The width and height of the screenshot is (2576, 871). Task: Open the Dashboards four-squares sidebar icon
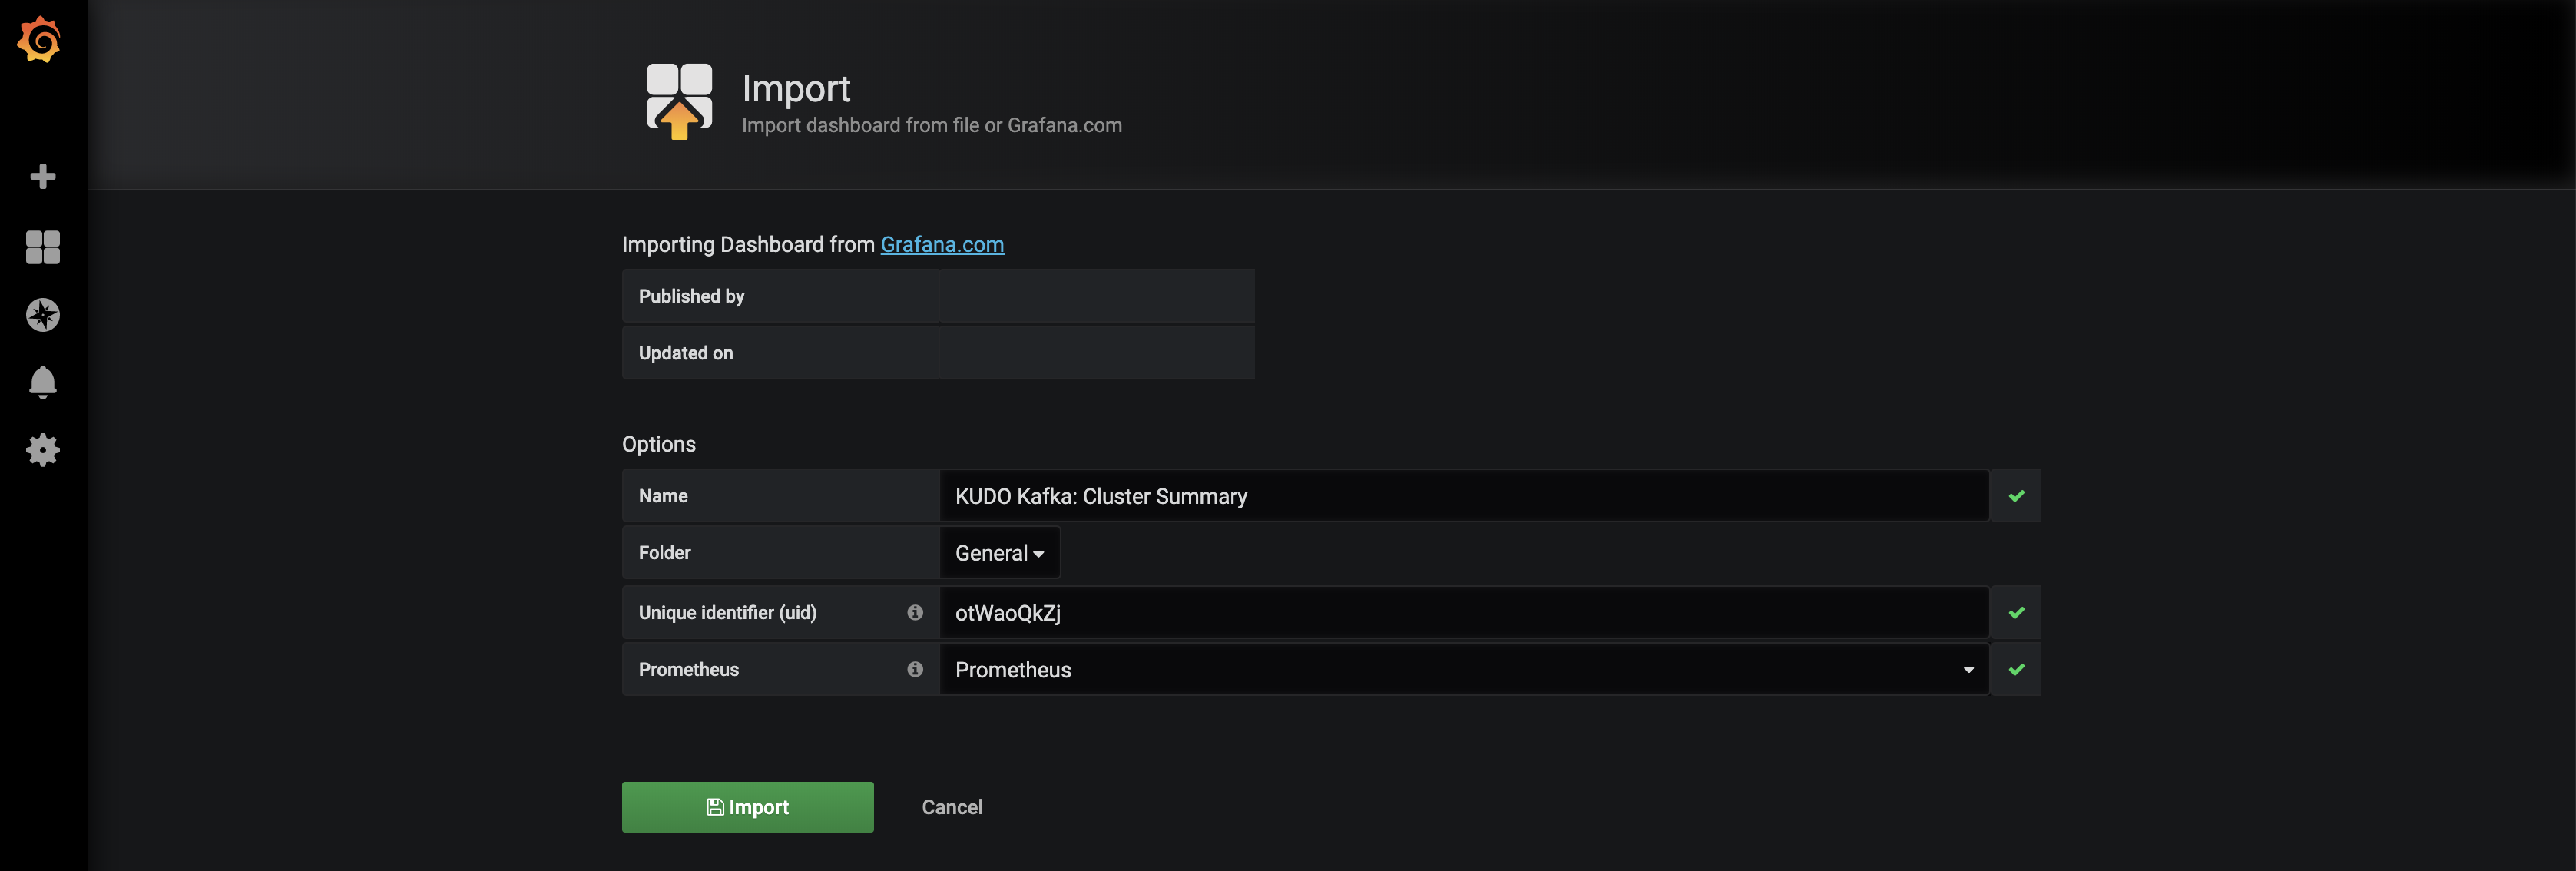click(x=42, y=247)
